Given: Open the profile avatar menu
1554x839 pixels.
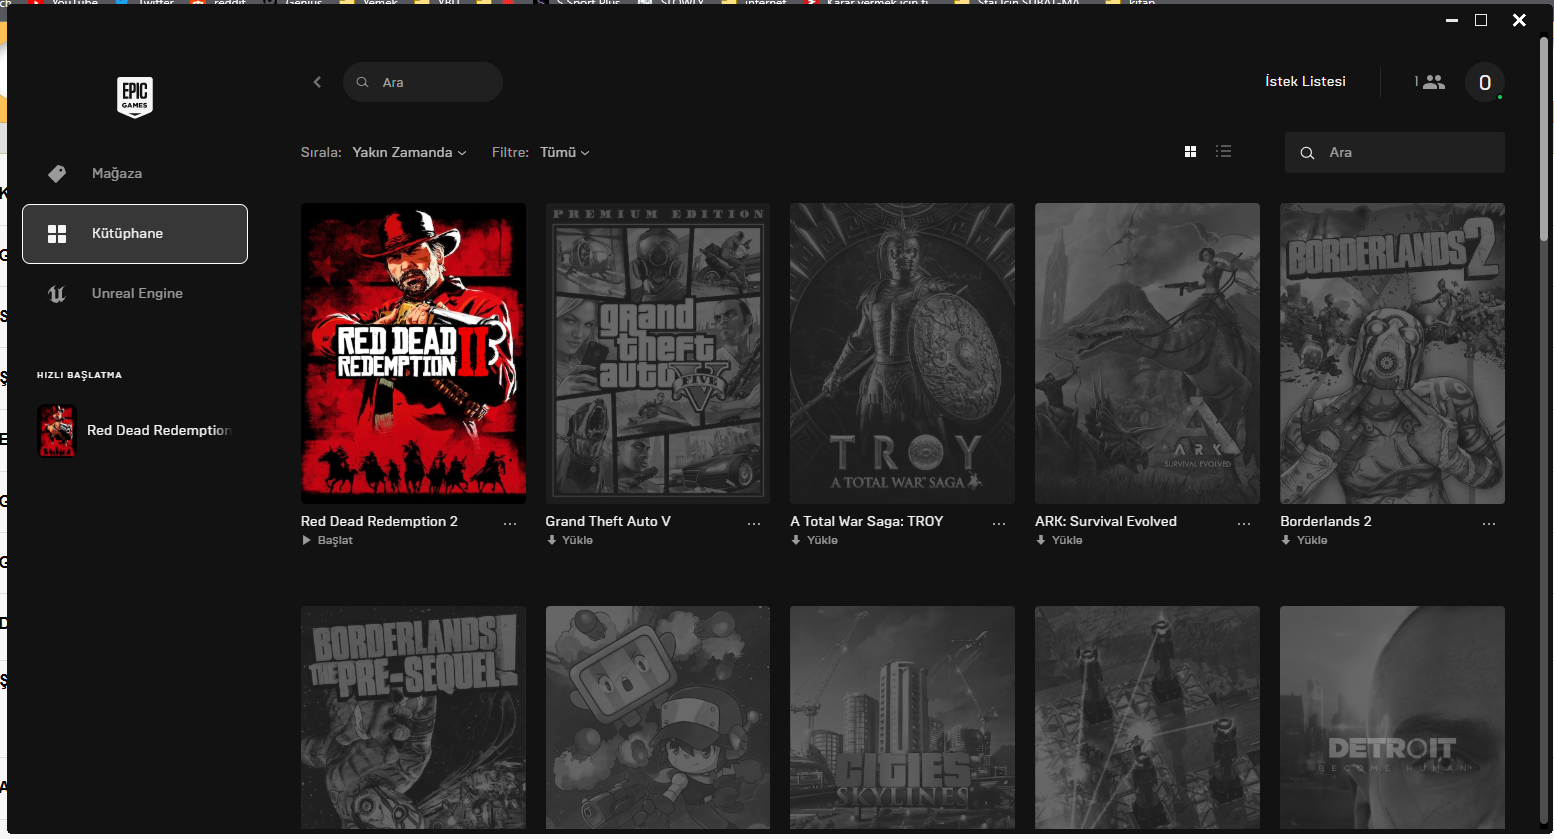Looking at the screenshot, I should [x=1485, y=82].
